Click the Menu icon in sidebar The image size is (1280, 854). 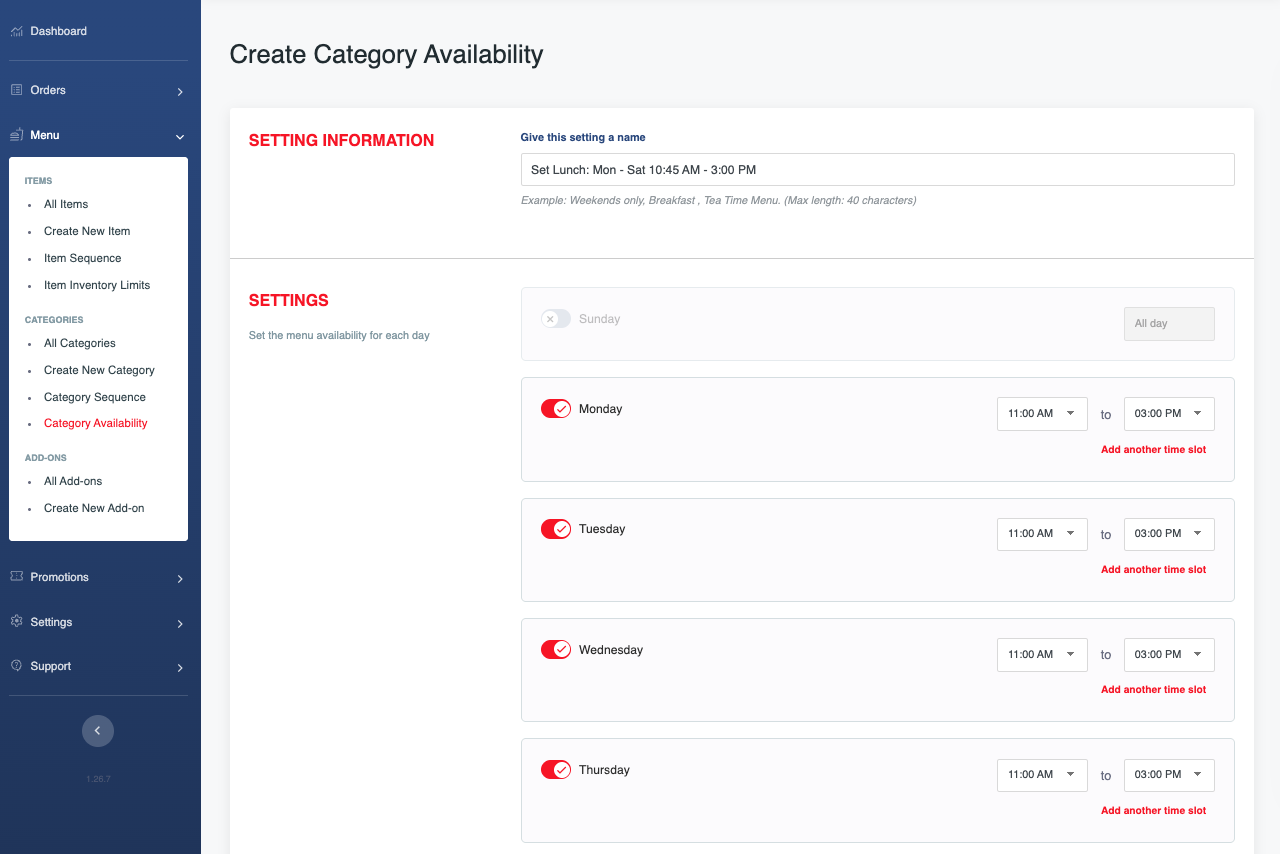[16, 135]
